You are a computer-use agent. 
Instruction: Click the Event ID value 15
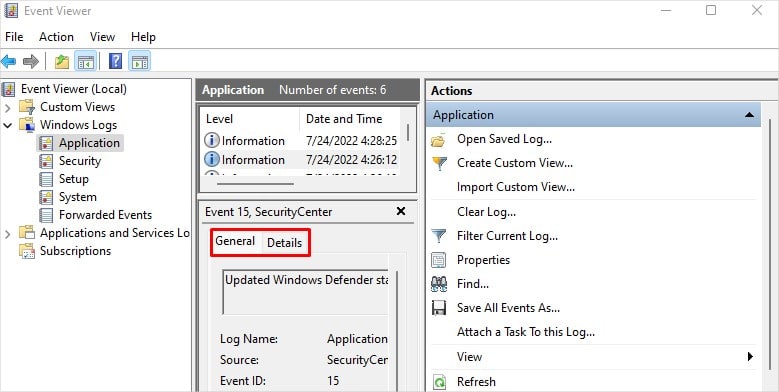click(x=333, y=381)
